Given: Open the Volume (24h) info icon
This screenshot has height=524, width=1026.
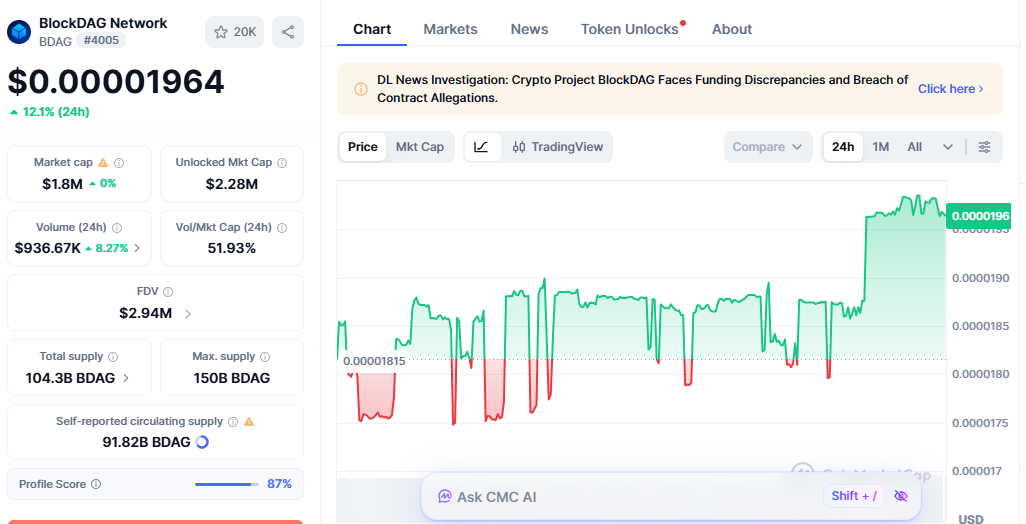Looking at the screenshot, I should [117, 228].
